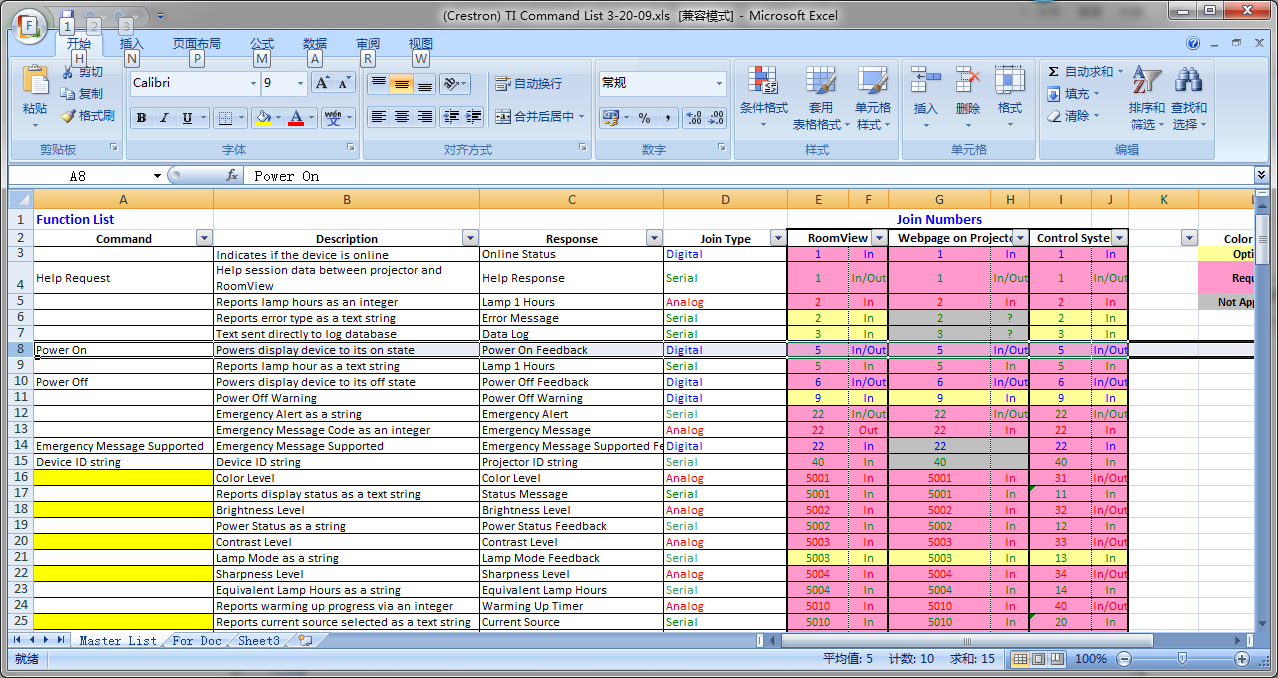The width and height of the screenshot is (1278, 678).
Task: Toggle Bold formatting
Action: tap(141, 118)
